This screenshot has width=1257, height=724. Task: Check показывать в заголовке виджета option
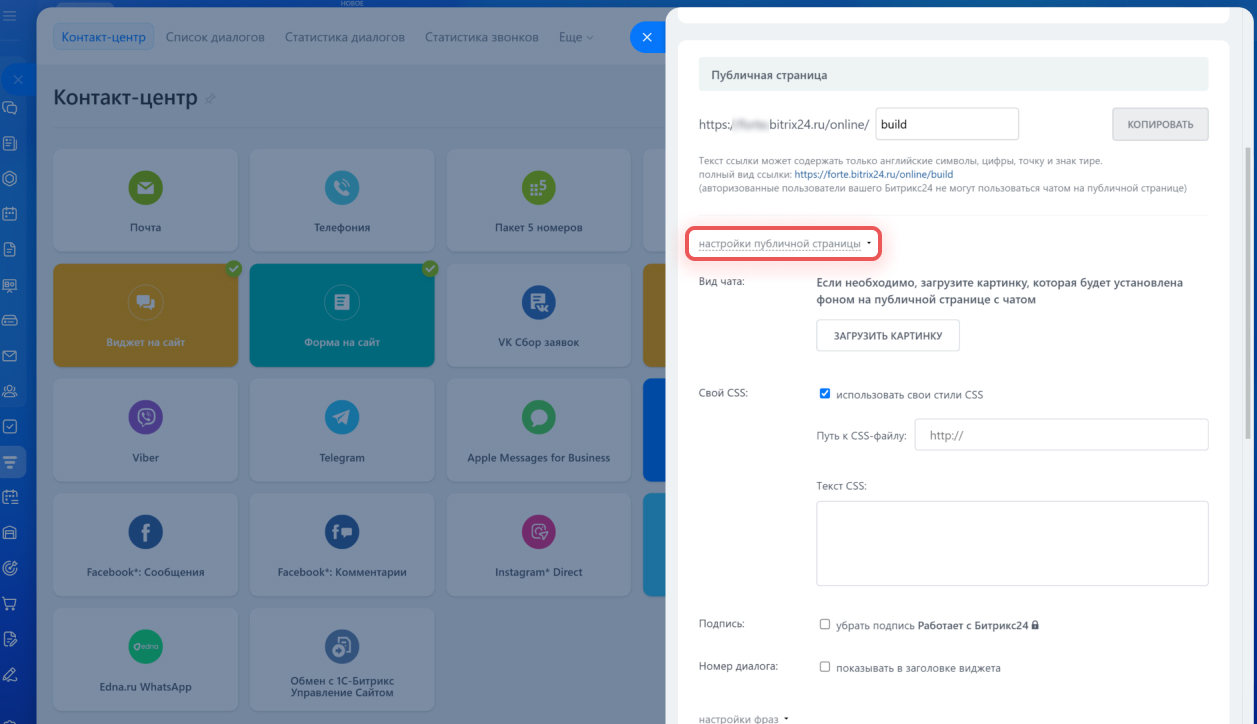click(x=825, y=667)
